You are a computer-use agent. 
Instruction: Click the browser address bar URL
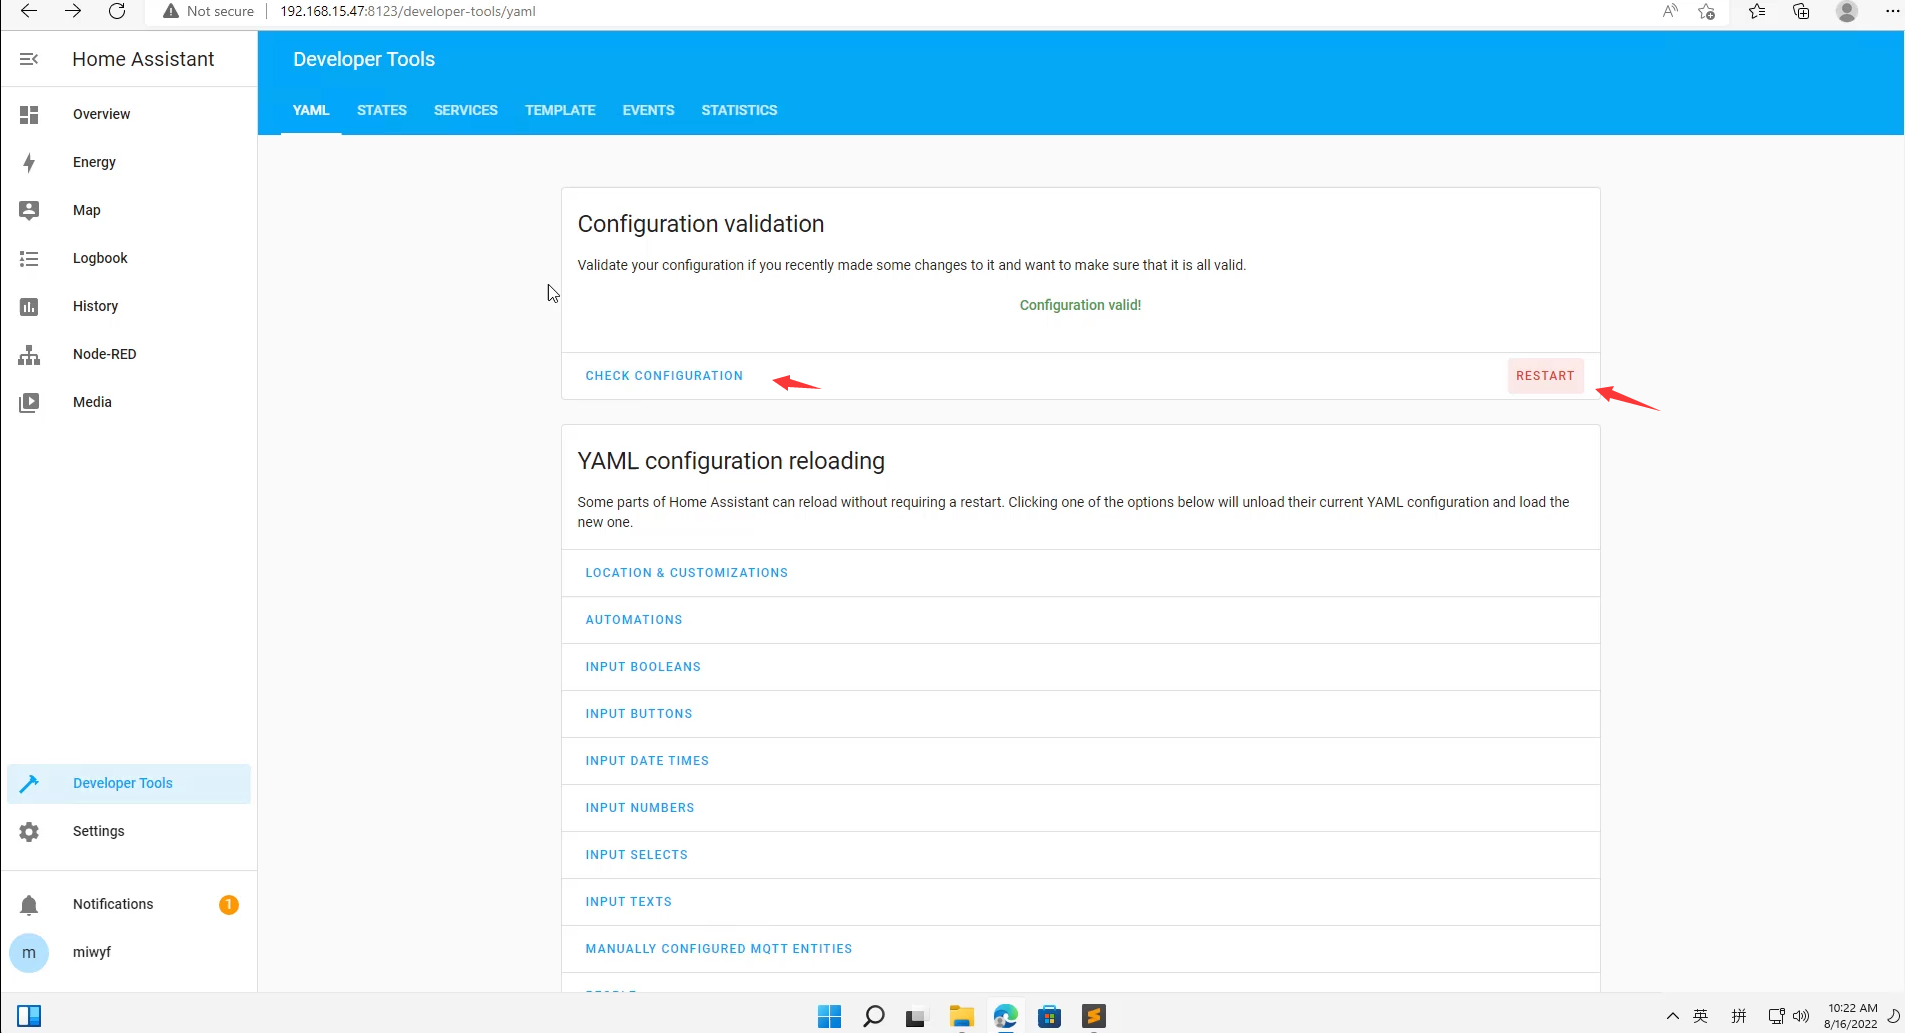click(408, 12)
